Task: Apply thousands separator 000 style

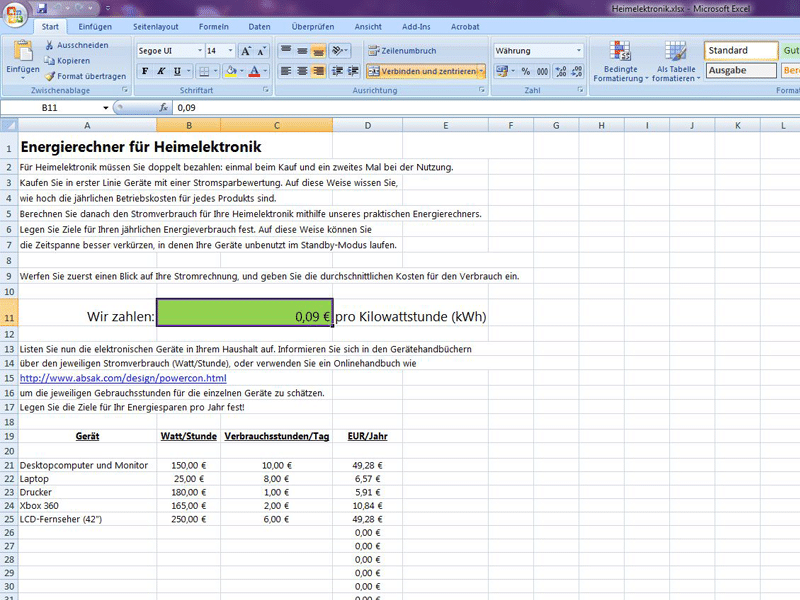Action: click(x=542, y=71)
